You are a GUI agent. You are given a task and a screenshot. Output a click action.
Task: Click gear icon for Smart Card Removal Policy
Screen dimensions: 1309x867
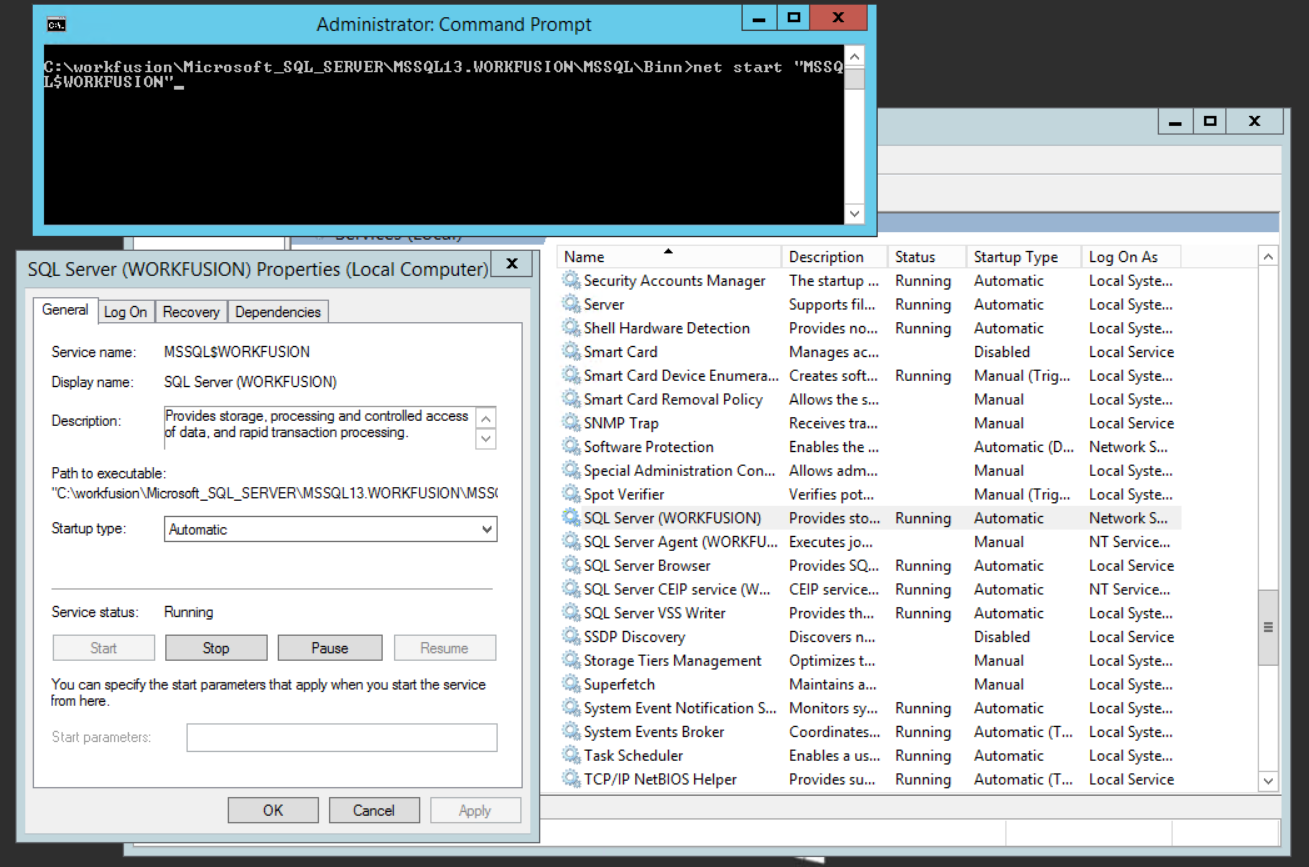pos(571,399)
